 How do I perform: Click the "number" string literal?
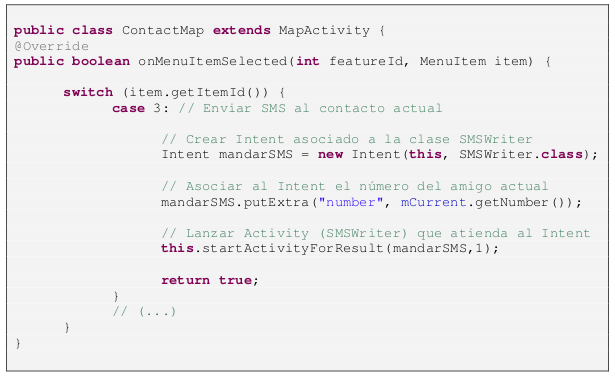click(351, 202)
